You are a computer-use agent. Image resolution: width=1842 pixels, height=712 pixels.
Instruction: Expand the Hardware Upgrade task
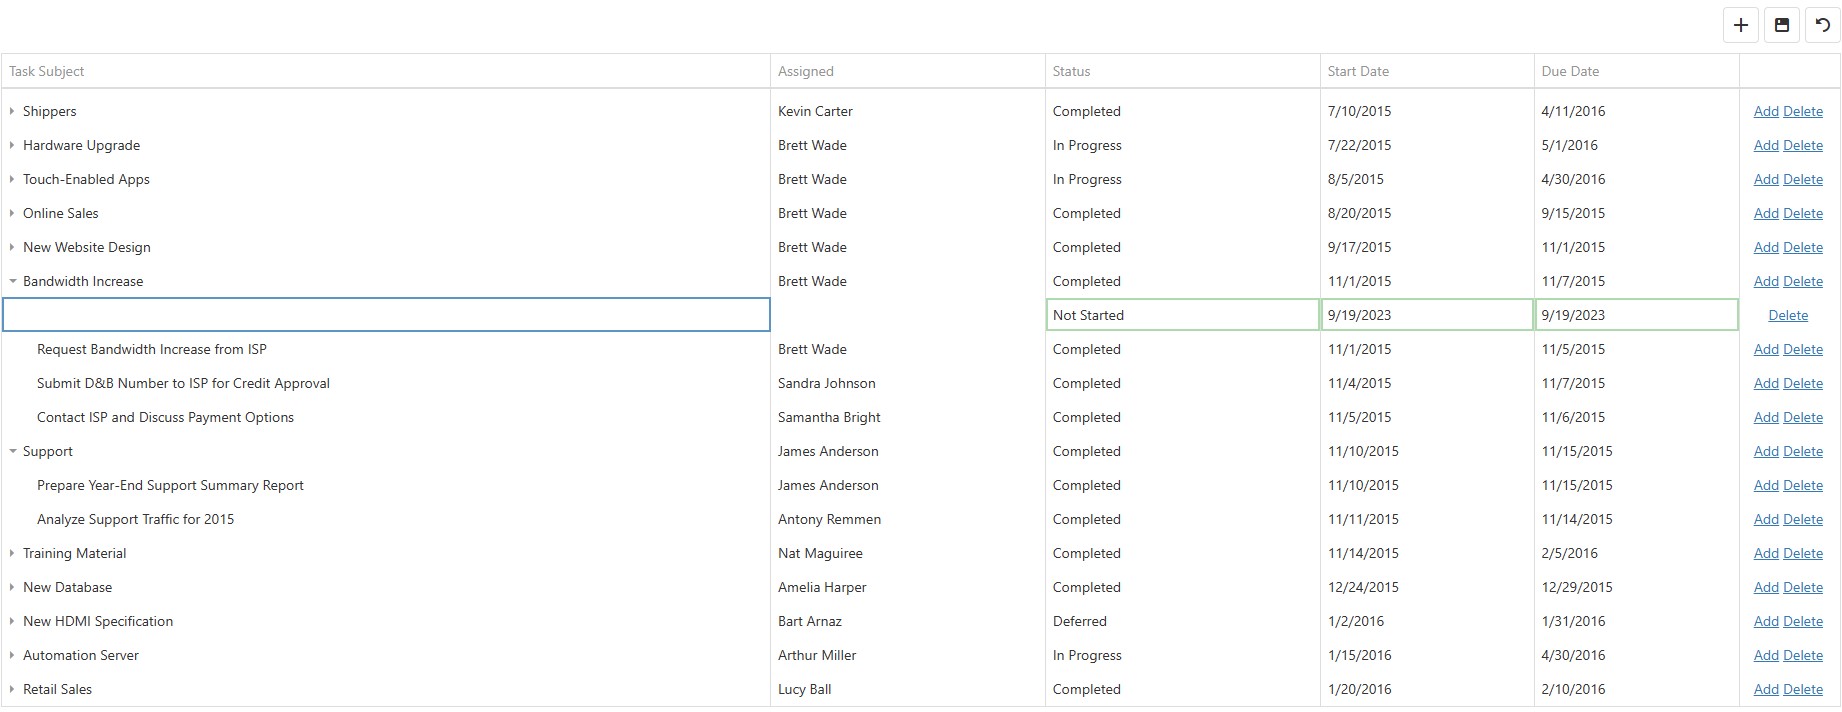(x=12, y=146)
